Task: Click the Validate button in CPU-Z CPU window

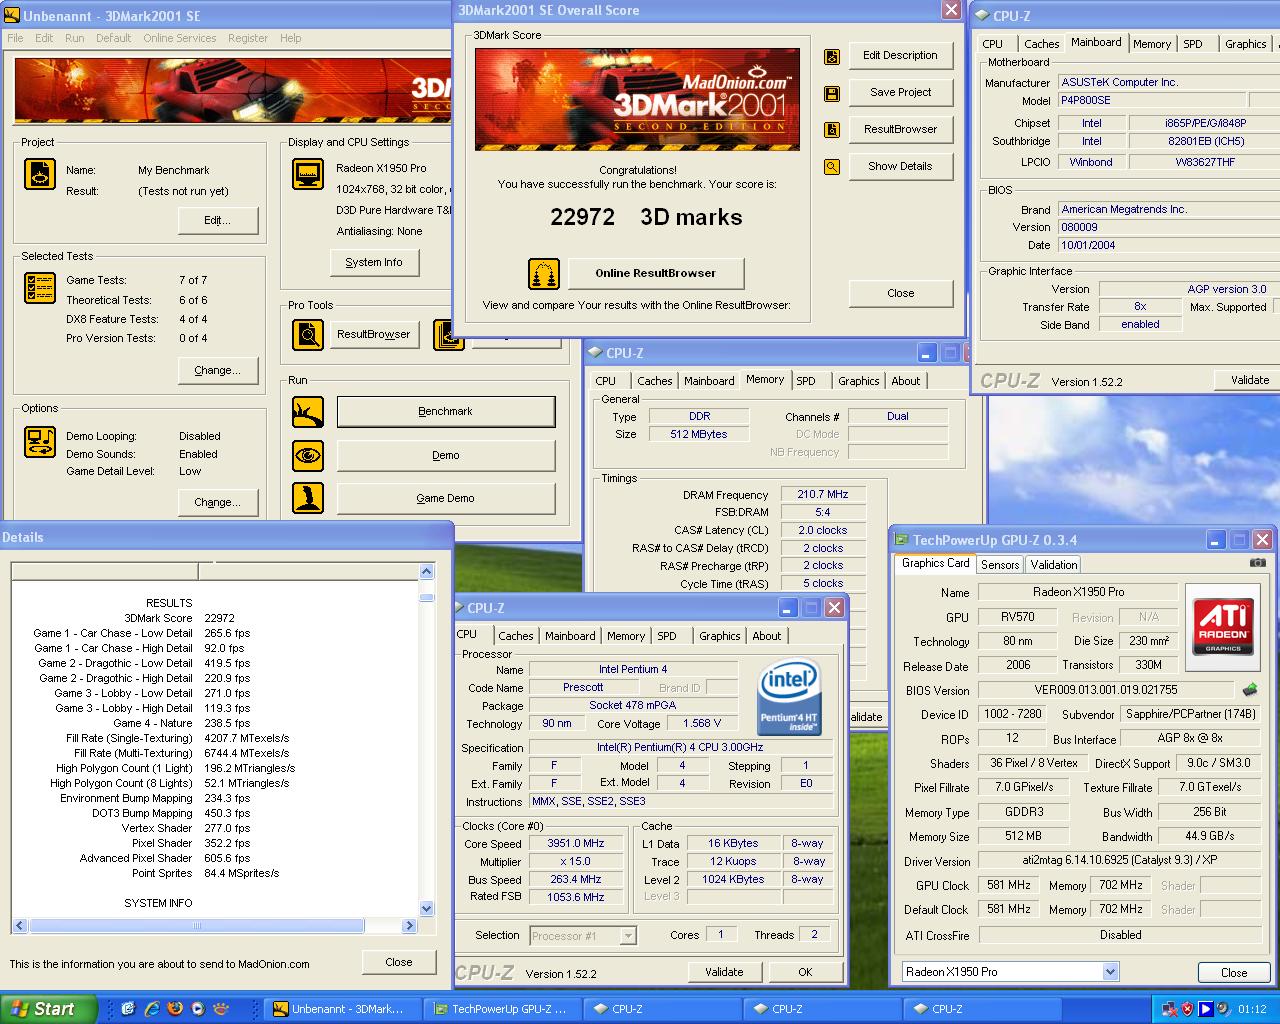Action: [724, 972]
